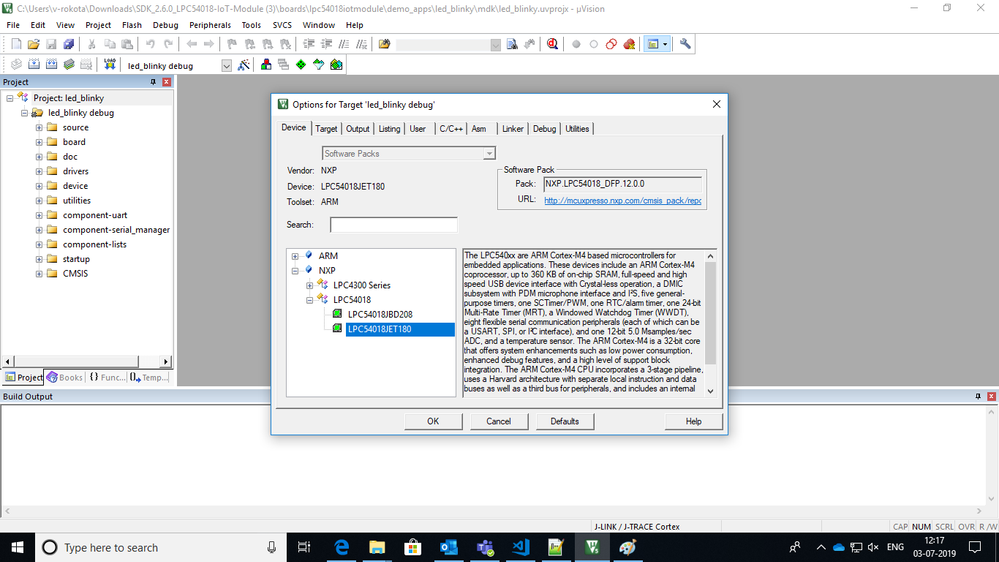
Task: Create a new file from toolbar
Action: (16, 44)
